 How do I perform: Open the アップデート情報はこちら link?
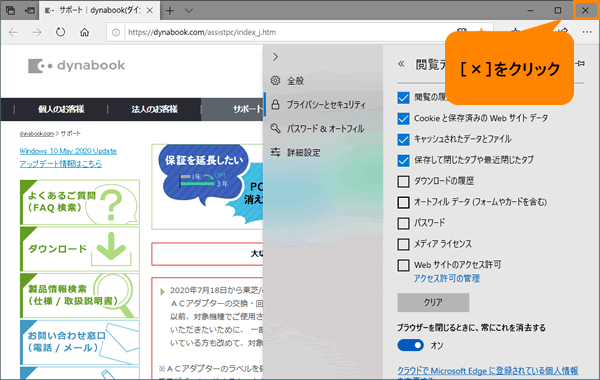[x=61, y=164]
